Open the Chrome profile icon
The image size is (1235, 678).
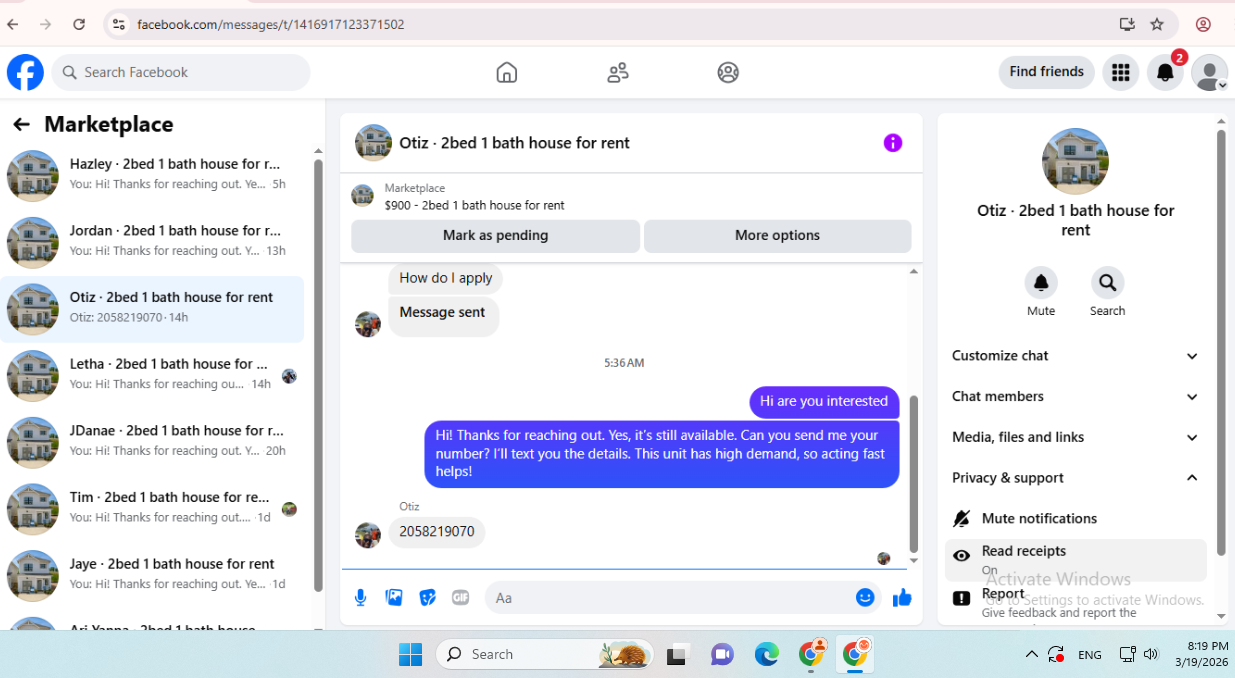click(x=1203, y=24)
